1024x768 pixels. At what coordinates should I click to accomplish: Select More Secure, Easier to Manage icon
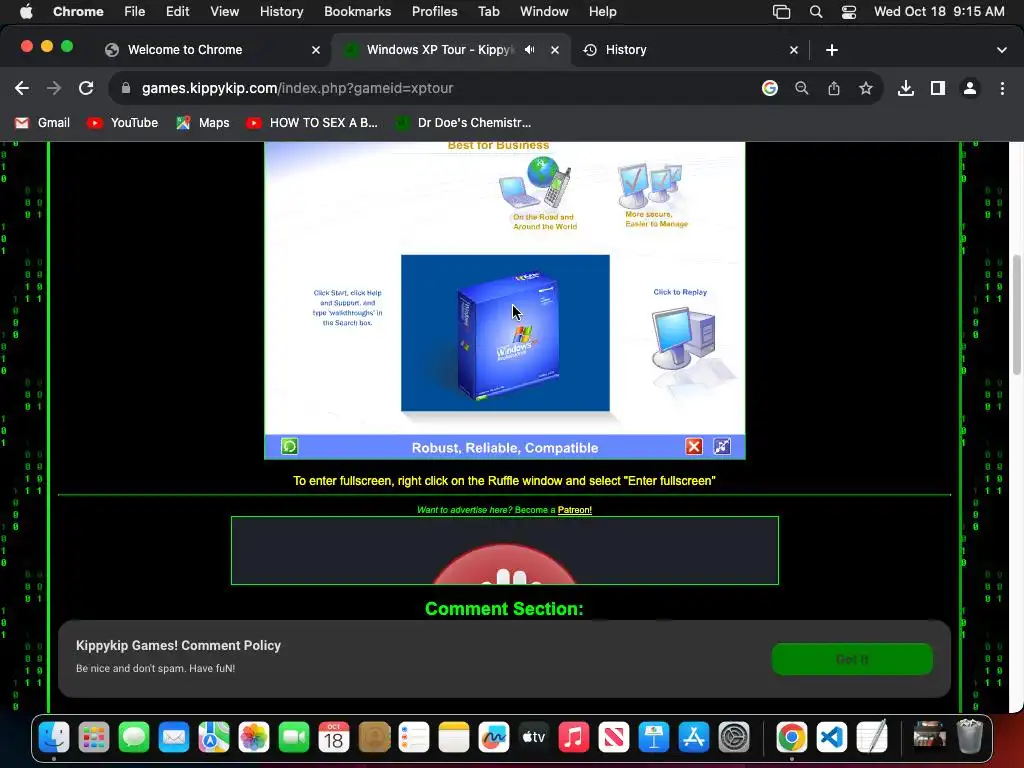[x=650, y=184]
